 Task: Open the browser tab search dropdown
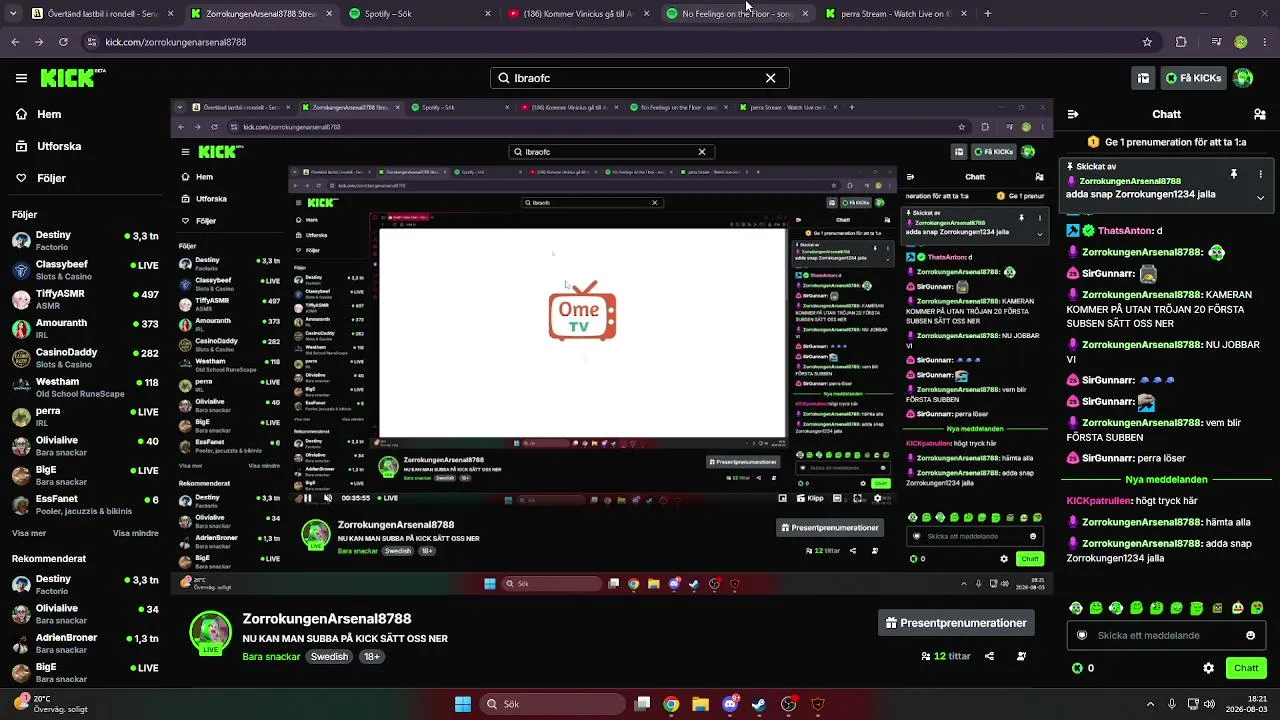pos(13,14)
